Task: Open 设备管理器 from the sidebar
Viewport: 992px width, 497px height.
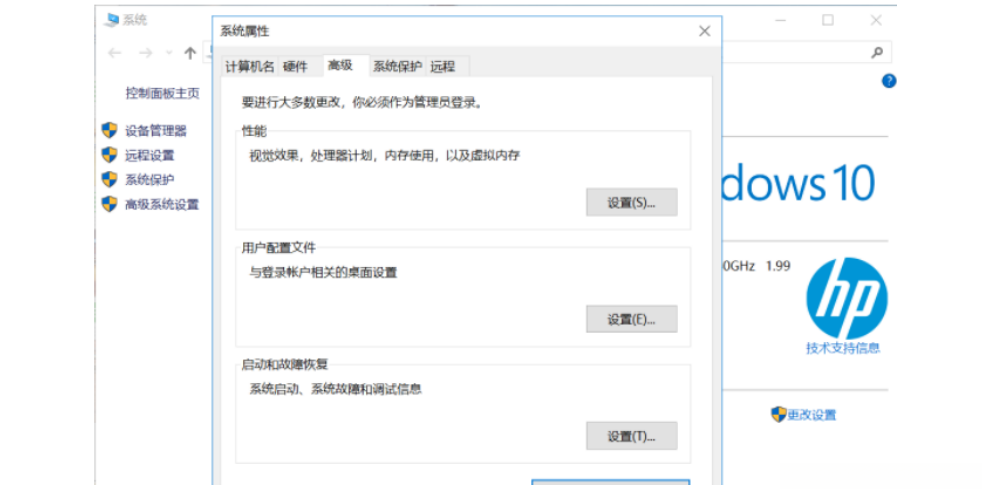Action: tap(156, 131)
